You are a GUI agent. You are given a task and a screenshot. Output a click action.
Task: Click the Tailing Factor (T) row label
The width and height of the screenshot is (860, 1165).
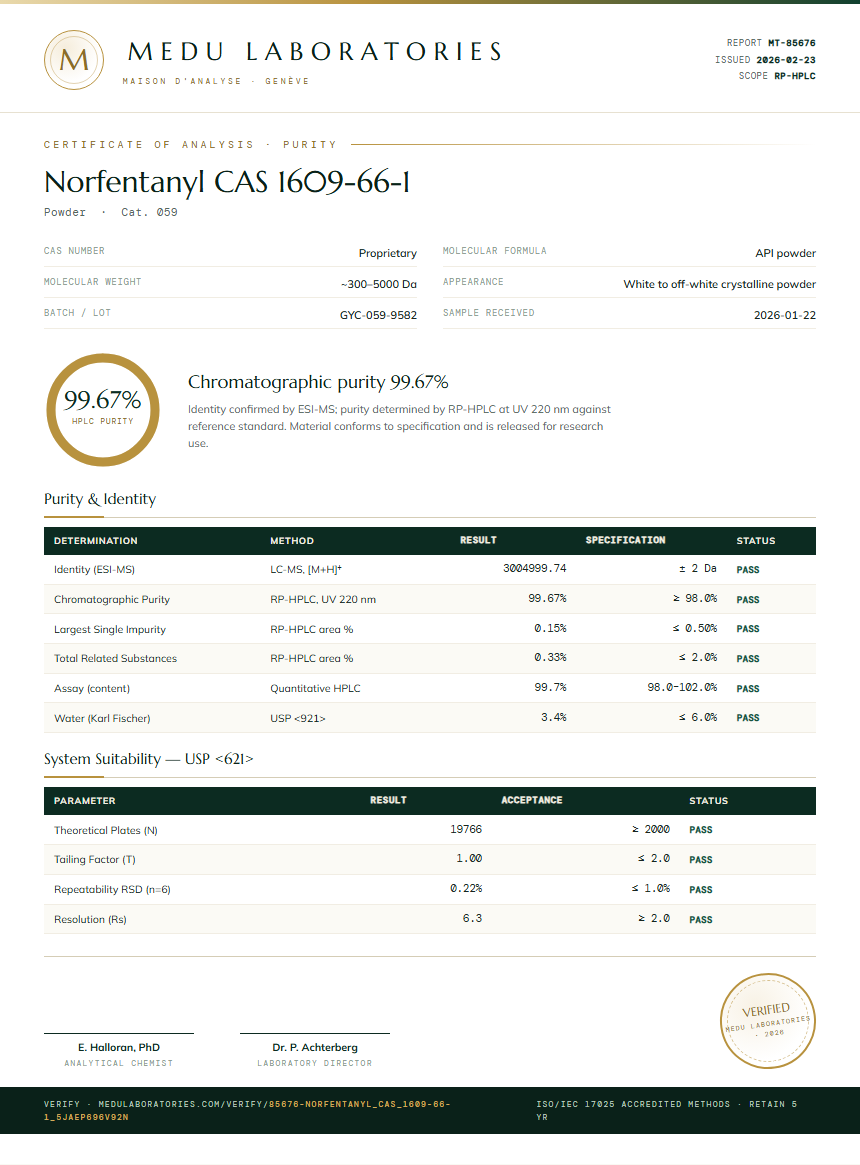pyautogui.click(x=94, y=860)
